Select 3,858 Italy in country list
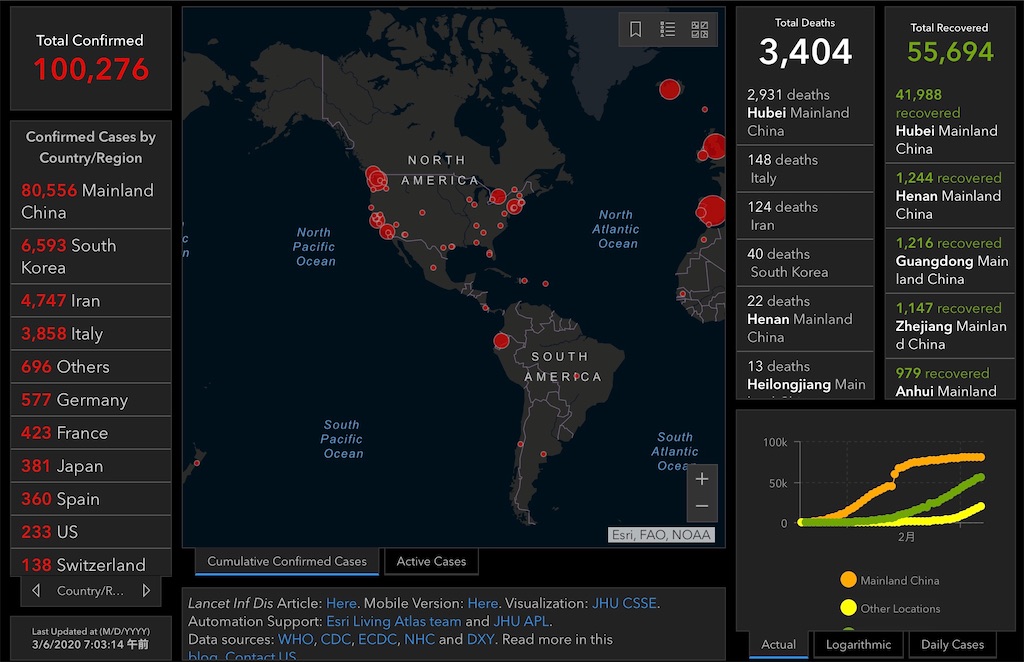 click(91, 334)
